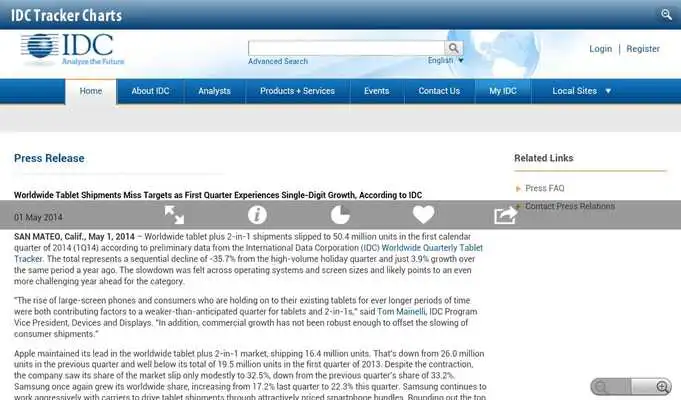Viewport: 681px width, 400px height.
Task: Tap the fullscreen expand arrows icon
Action: pyautogui.click(x=174, y=215)
